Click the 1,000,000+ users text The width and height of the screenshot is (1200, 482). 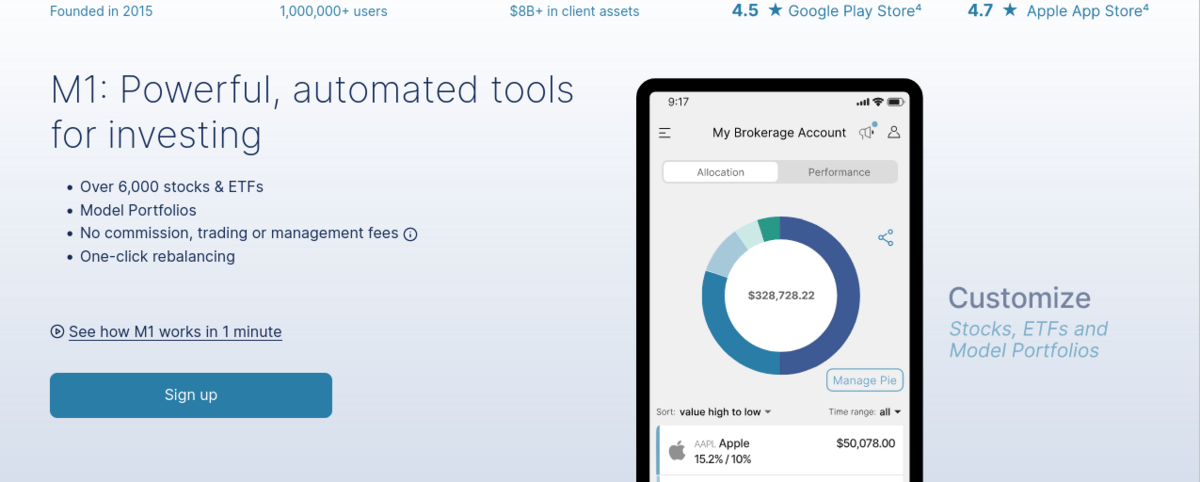334,11
